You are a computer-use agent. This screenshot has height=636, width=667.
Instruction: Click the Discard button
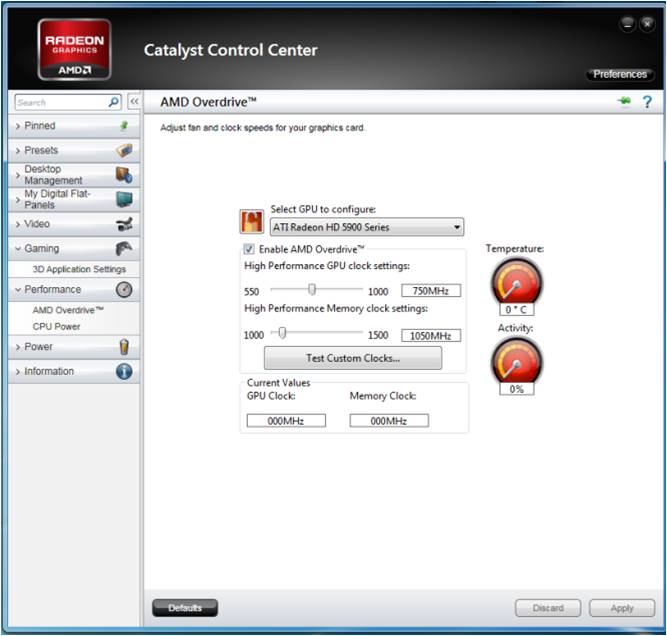[548, 608]
